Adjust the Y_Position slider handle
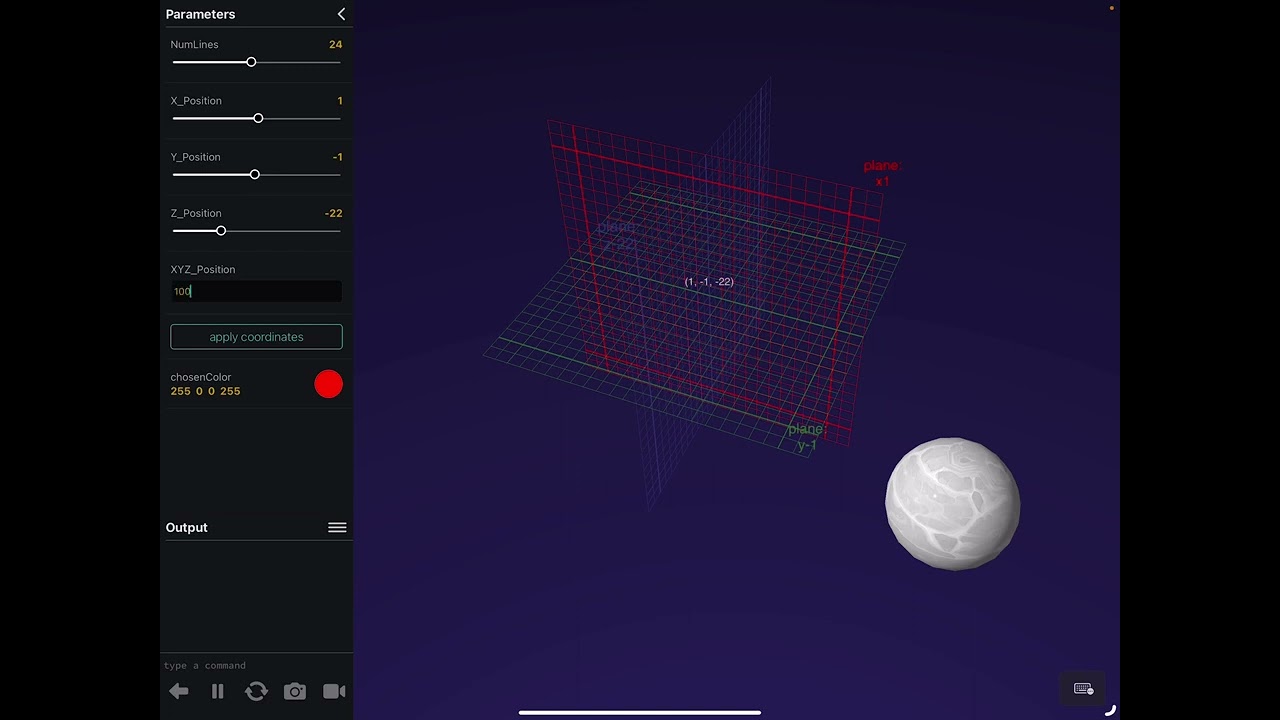The height and width of the screenshot is (720, 1280). click(x=255, y=174)
